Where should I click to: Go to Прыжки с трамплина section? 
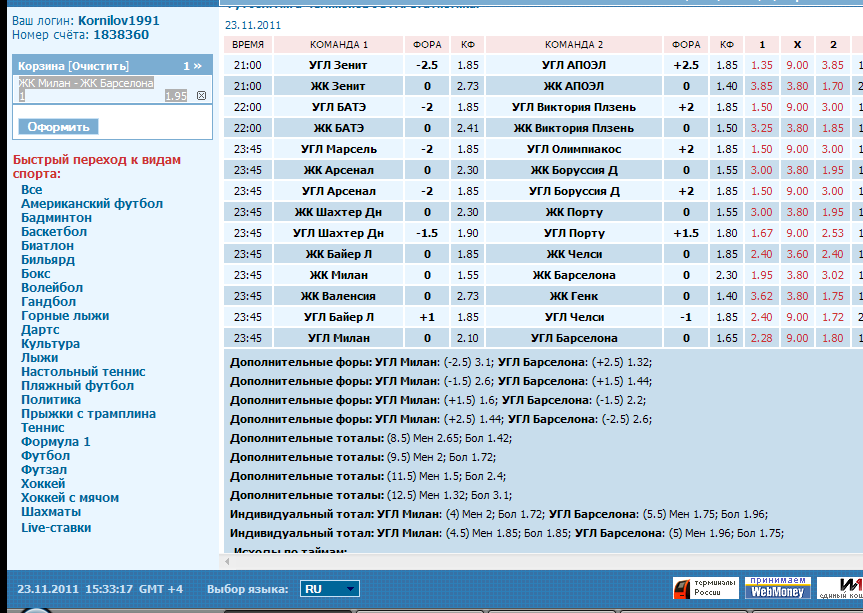[88, 414]
